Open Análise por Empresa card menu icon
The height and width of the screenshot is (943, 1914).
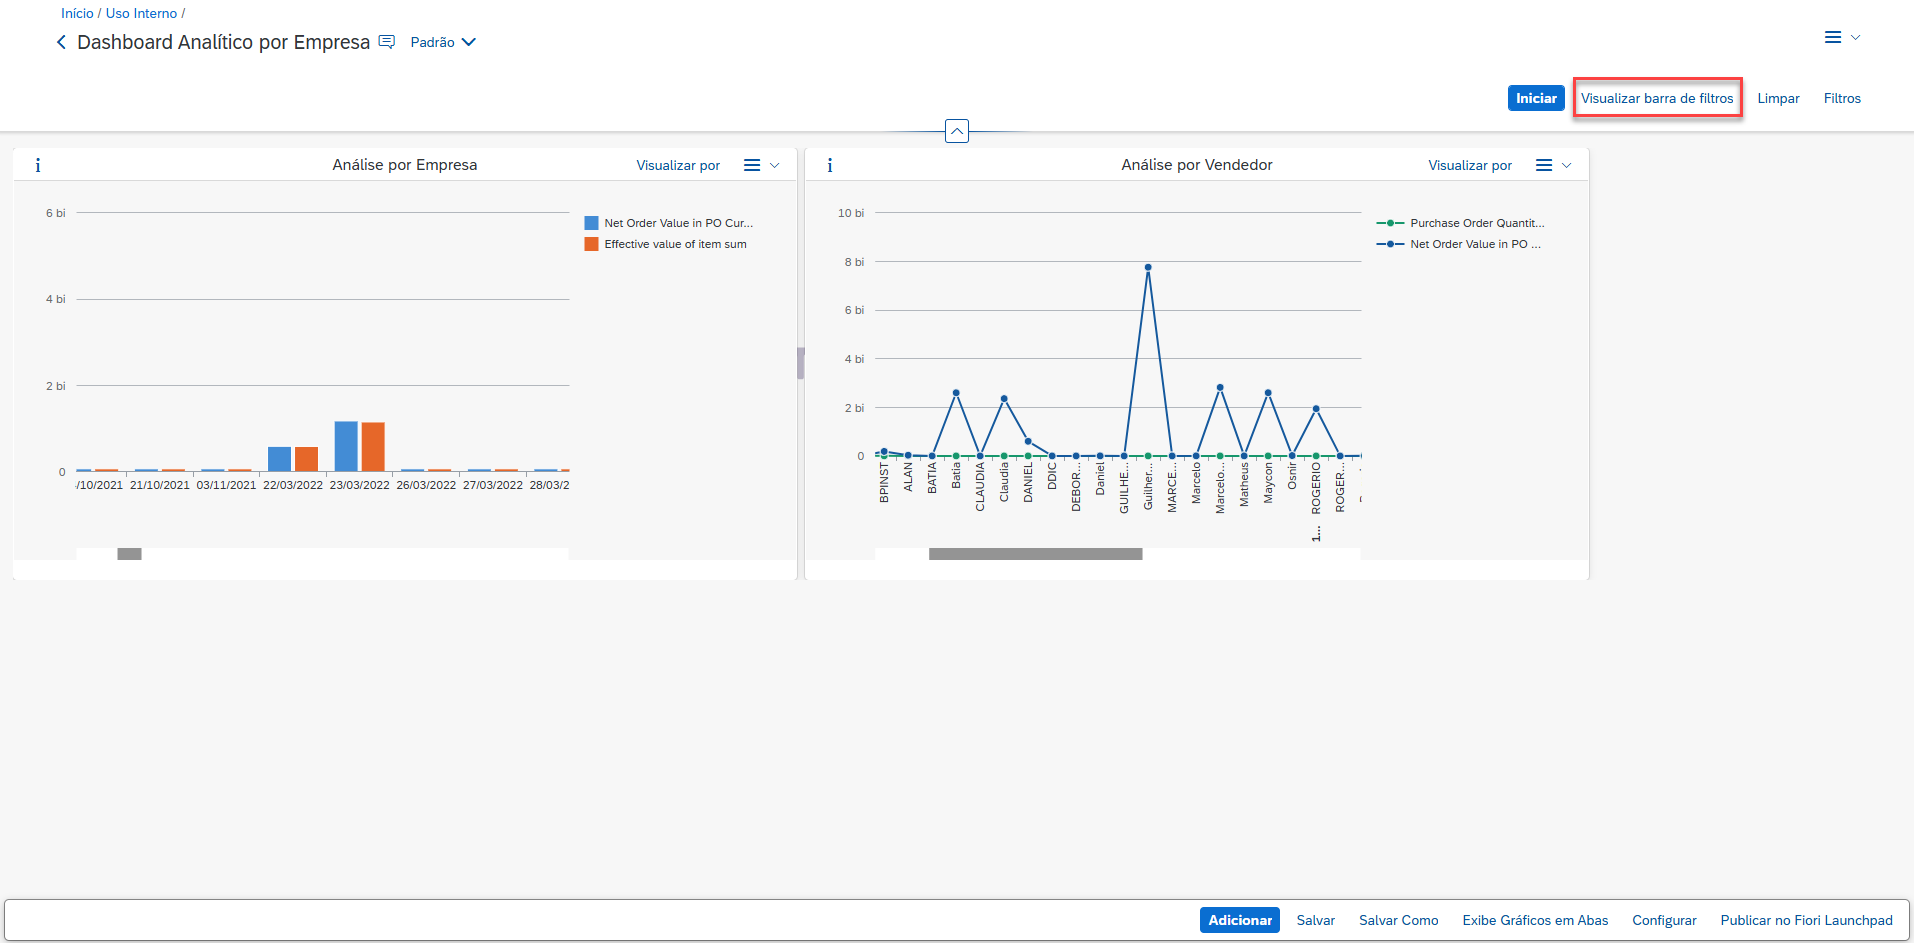point(760,165)
